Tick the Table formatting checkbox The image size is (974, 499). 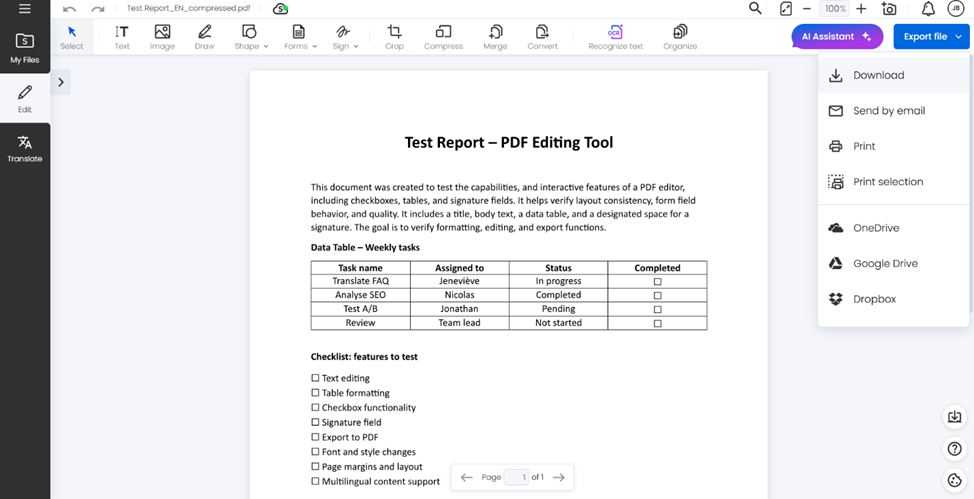point(315,393)
